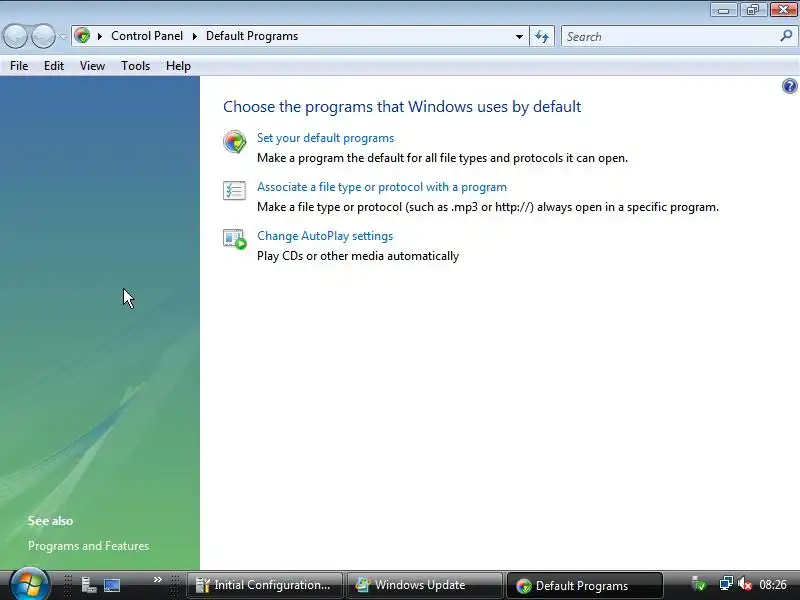Open Set your default programs link
800x600 pixels.
tap(326, 138)
